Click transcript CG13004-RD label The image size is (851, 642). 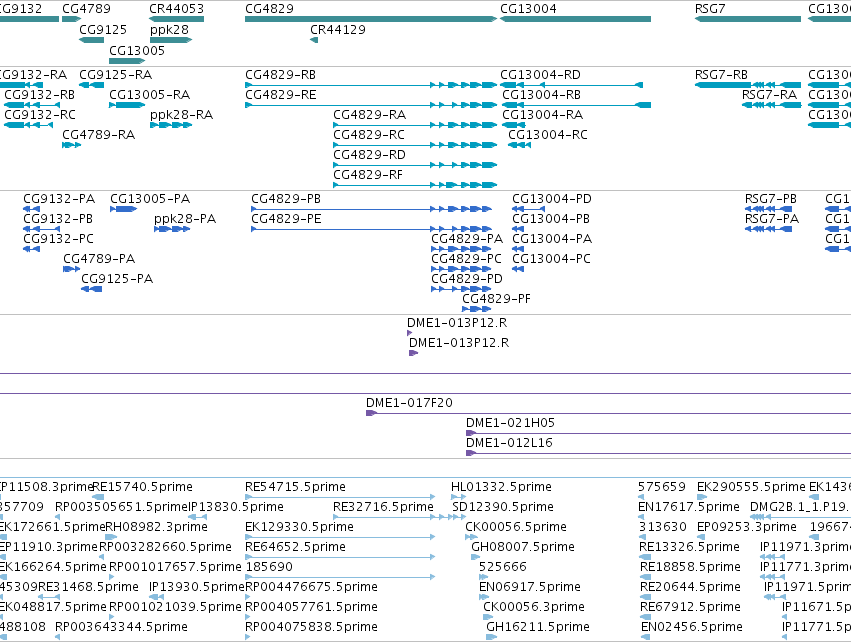click(540, 74)
